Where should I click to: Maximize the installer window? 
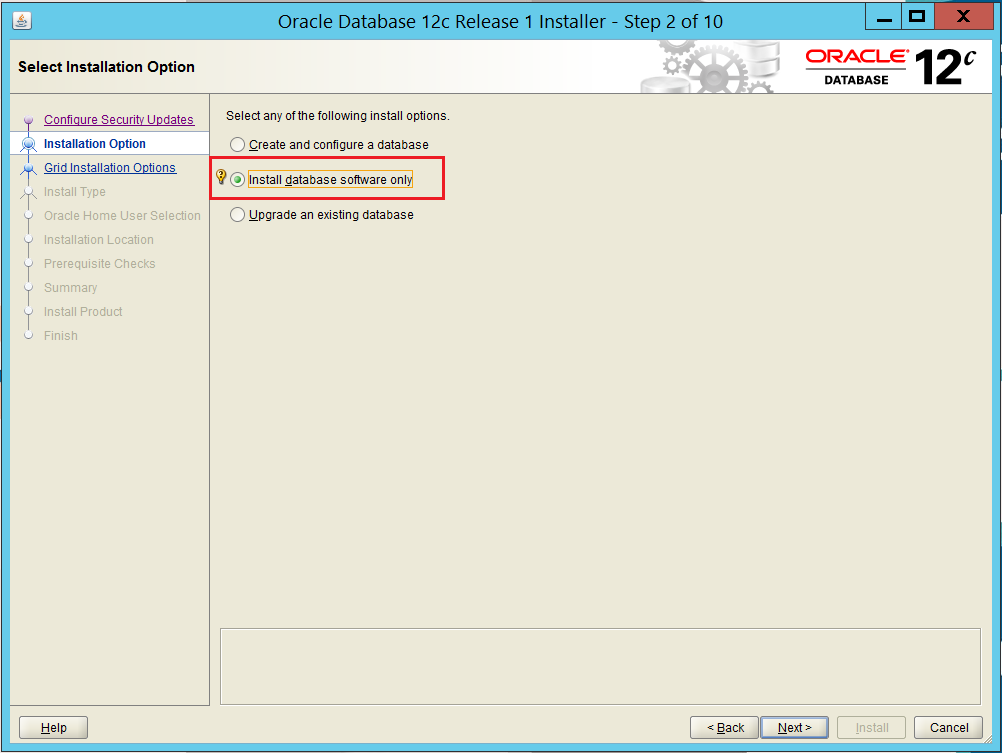pyautogui.click(x=917, y=17)
